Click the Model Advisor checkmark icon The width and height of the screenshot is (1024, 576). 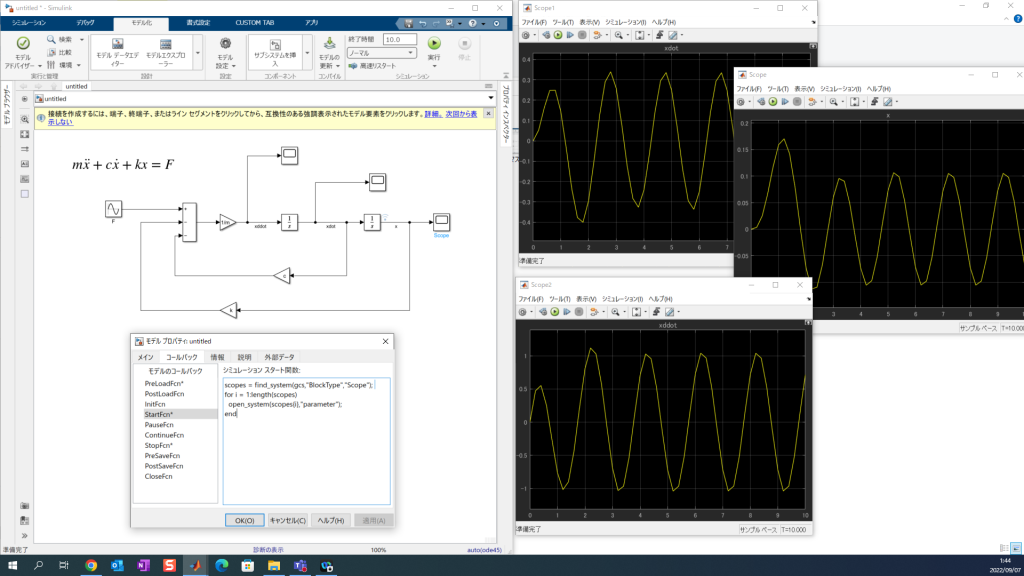[23, 44]
